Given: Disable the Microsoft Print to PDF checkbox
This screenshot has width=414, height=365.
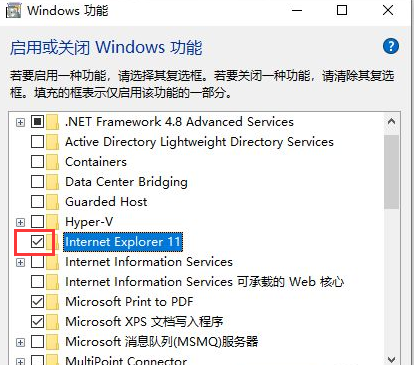Looking at the screenshot, I should [x=37, y=302].
